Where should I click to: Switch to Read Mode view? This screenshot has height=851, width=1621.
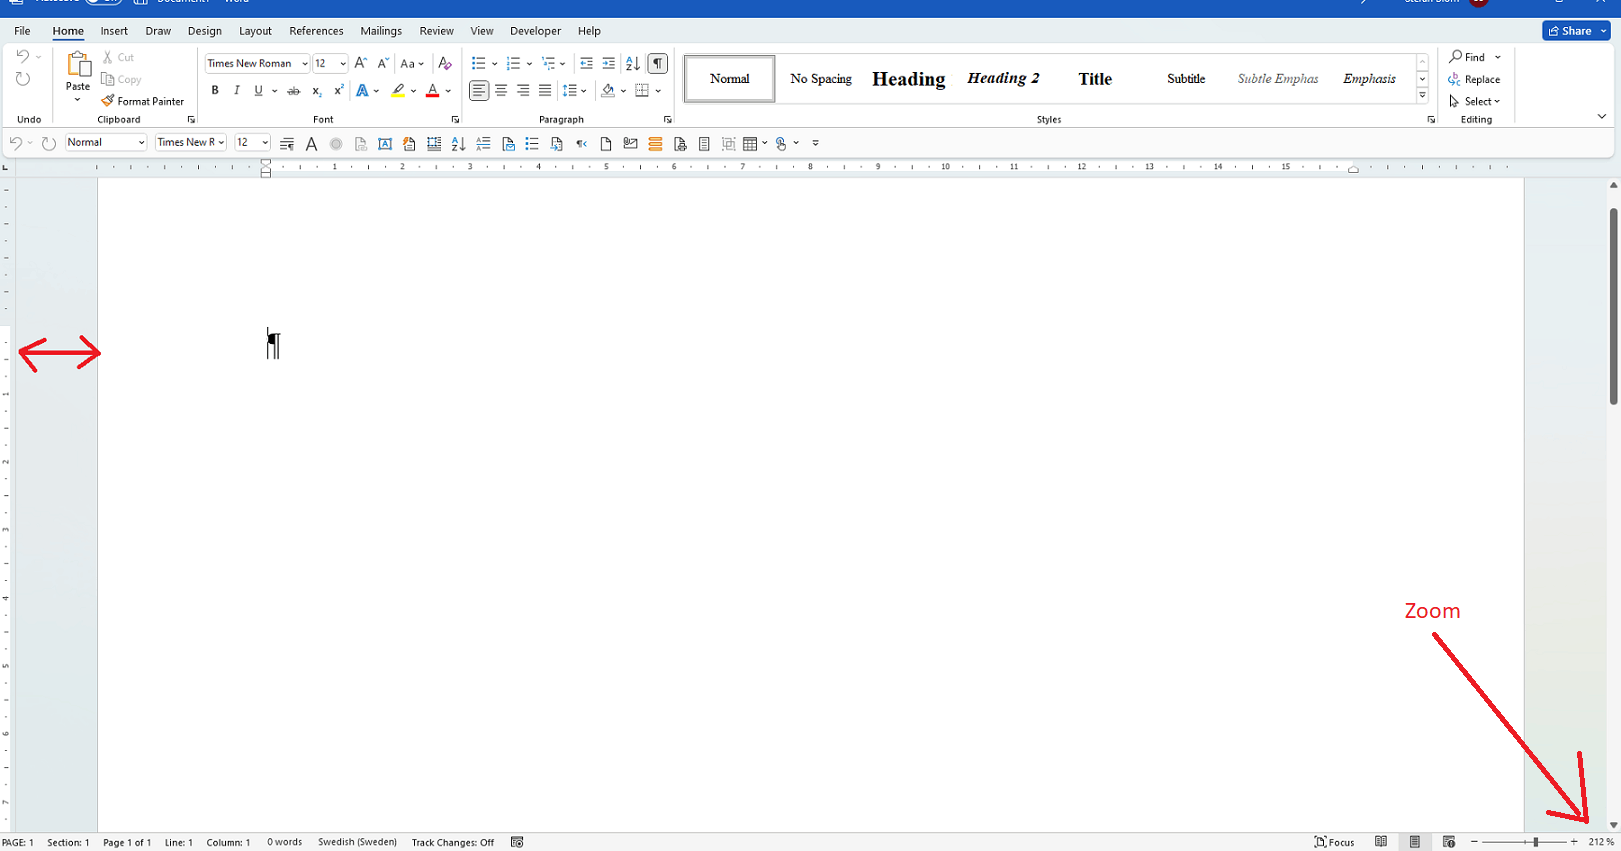(1381, 842)
